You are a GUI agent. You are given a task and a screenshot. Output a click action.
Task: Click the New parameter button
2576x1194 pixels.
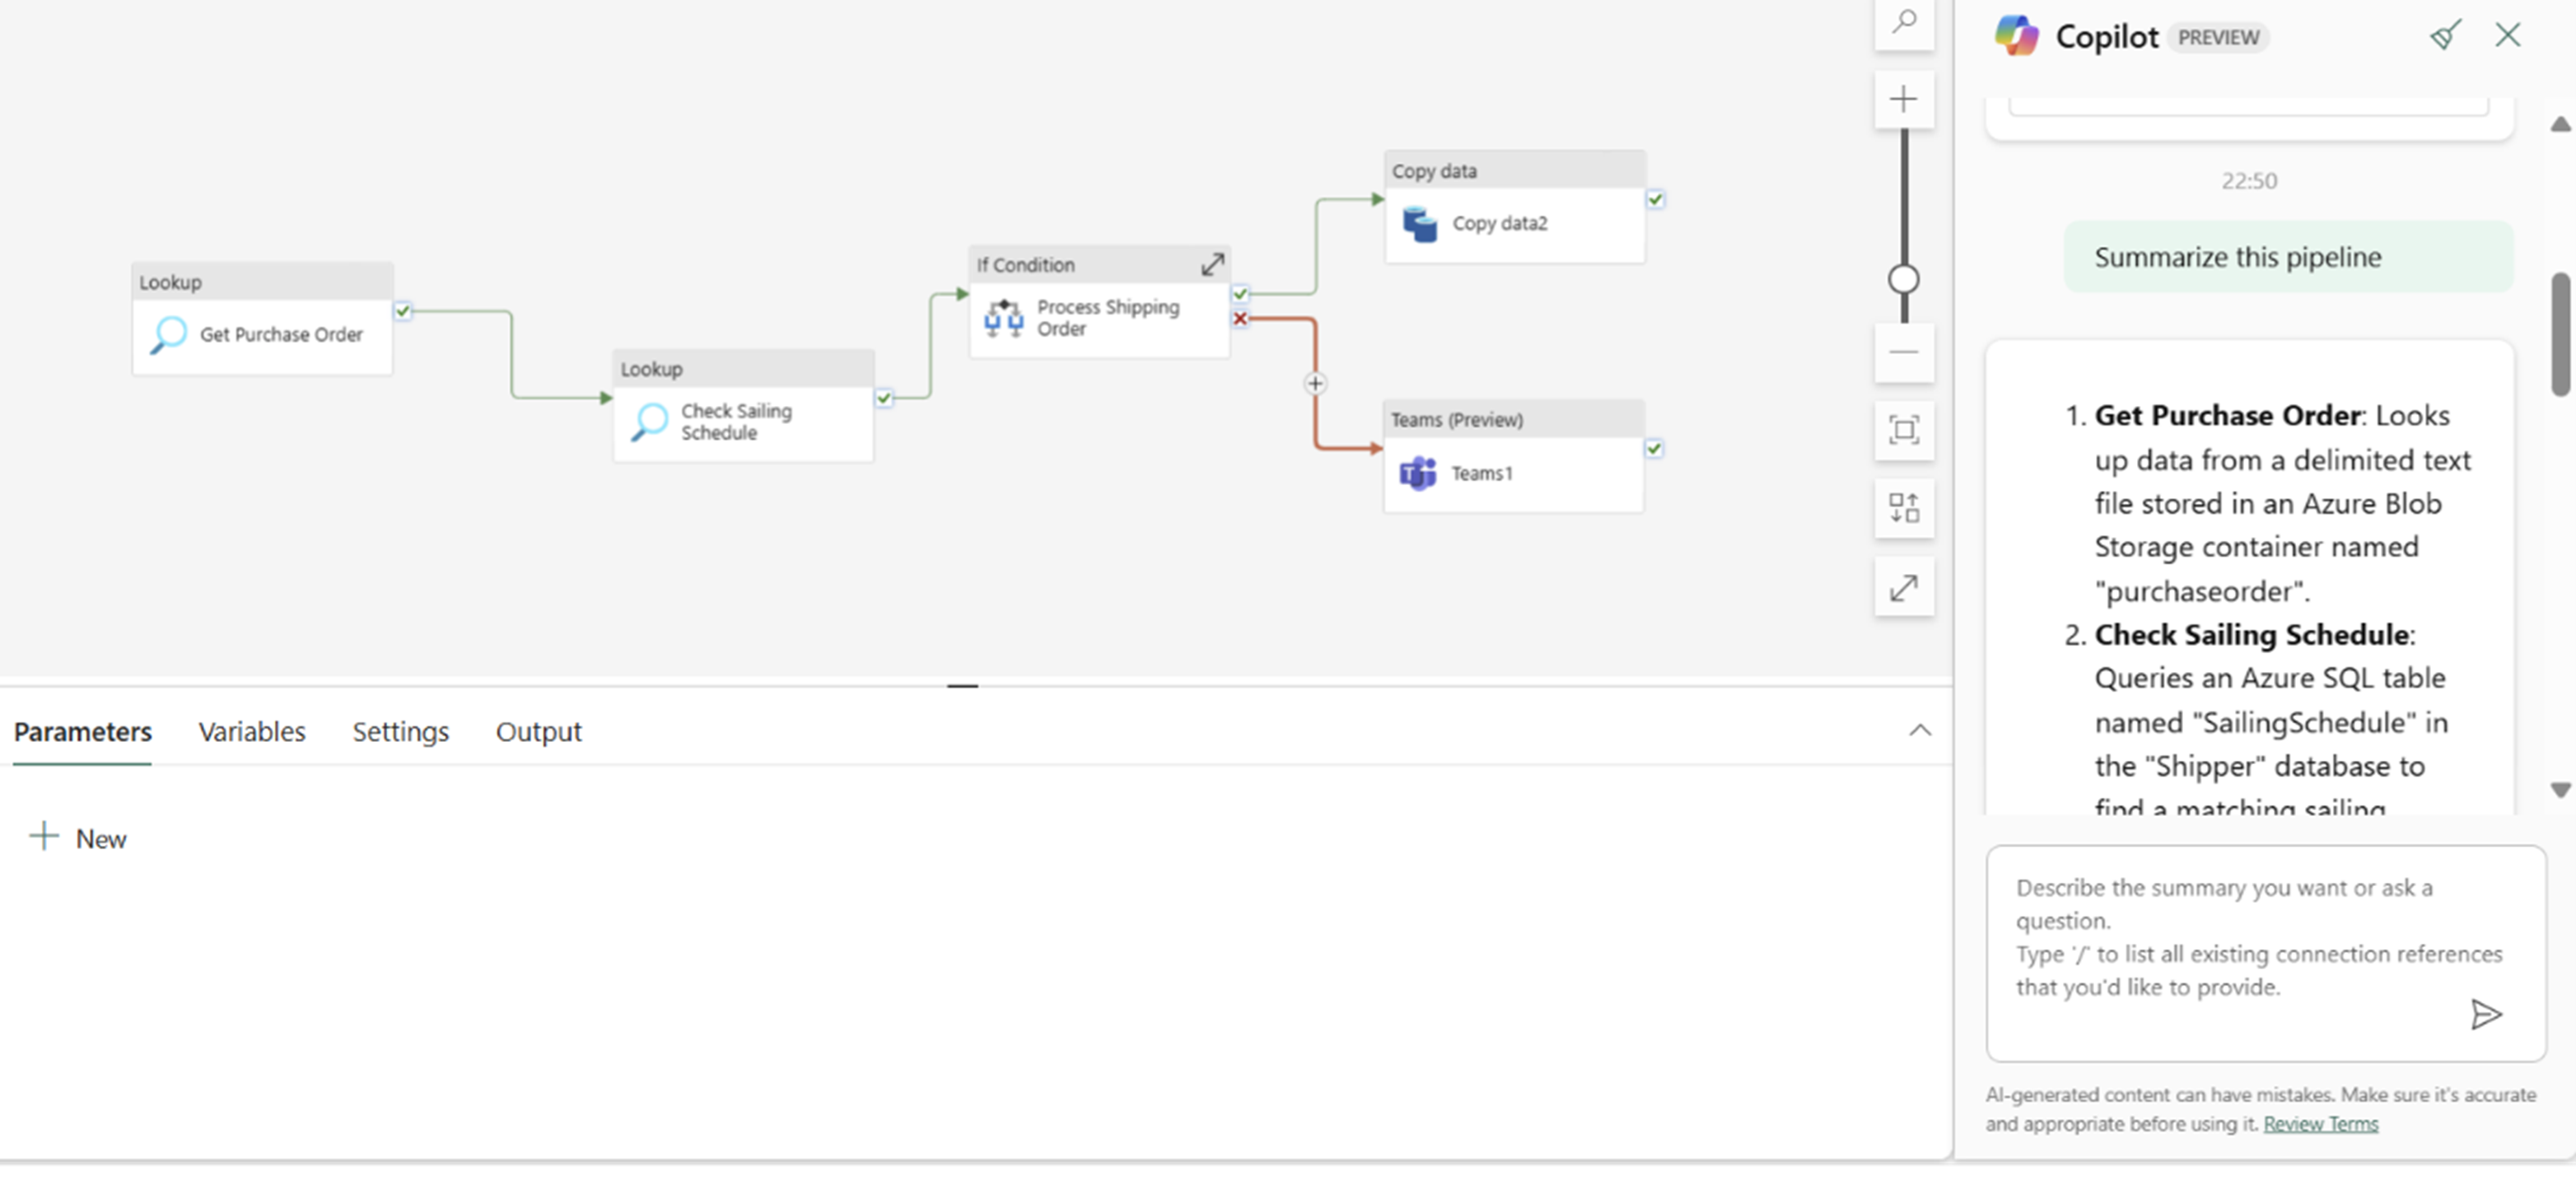[x=76, y=837]
